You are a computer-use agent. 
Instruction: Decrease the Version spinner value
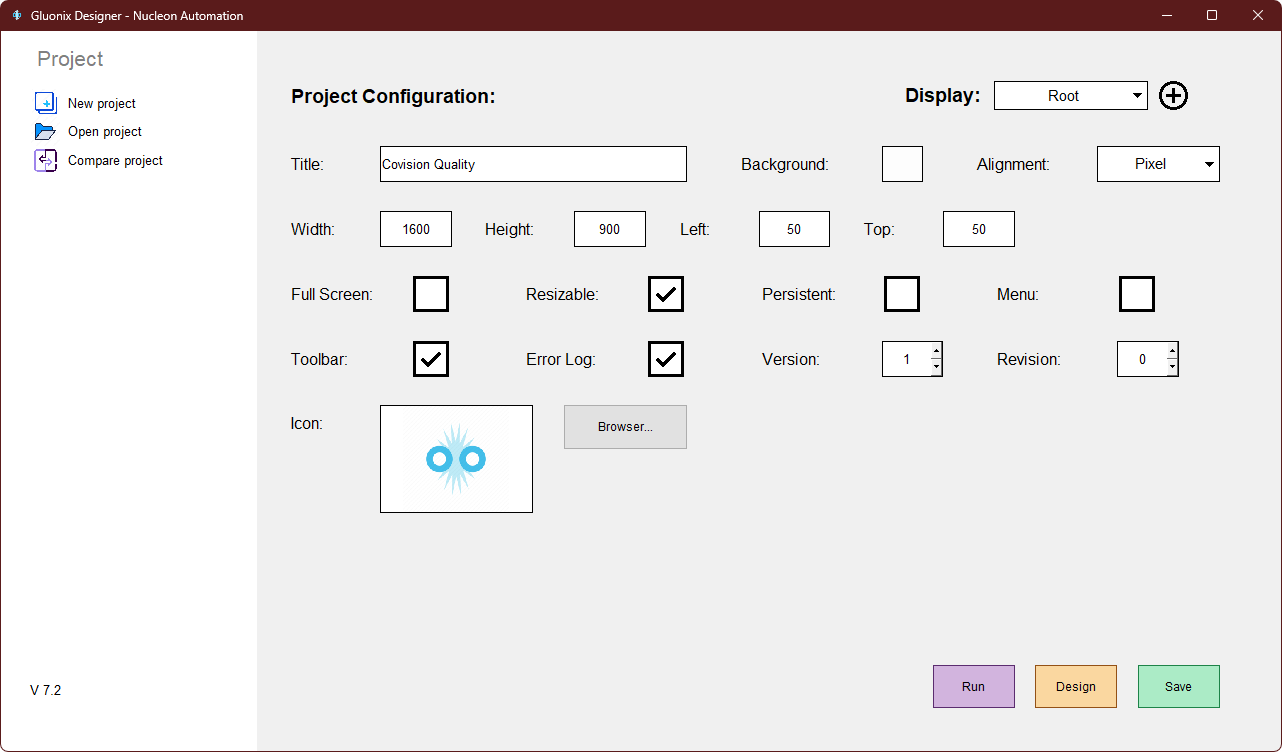936,368
